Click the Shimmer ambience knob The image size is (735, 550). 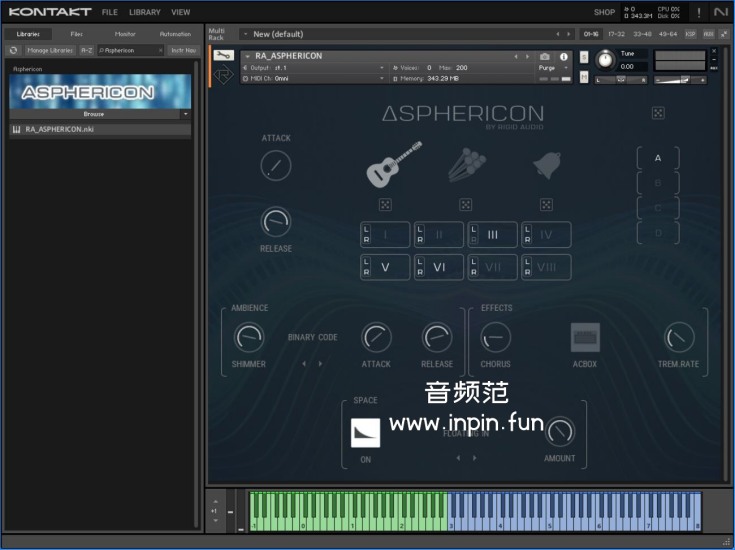click(x=248, y=338)
